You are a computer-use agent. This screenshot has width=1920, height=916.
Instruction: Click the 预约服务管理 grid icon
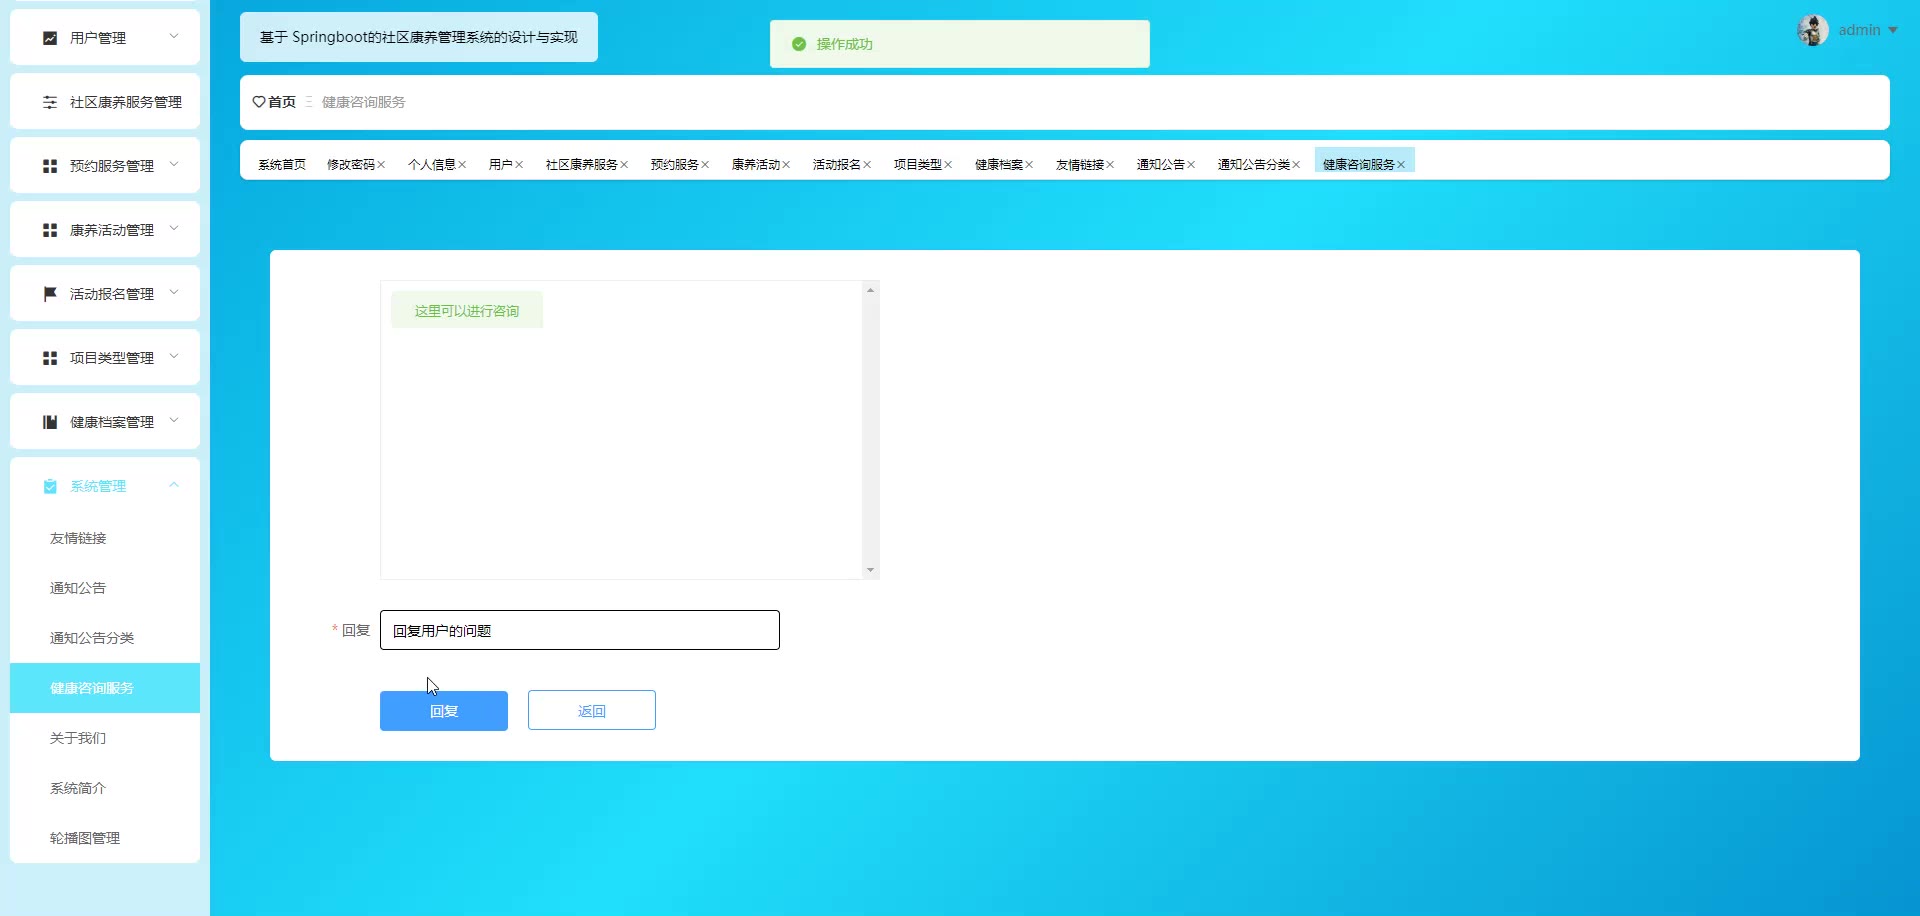pos(50,166)
